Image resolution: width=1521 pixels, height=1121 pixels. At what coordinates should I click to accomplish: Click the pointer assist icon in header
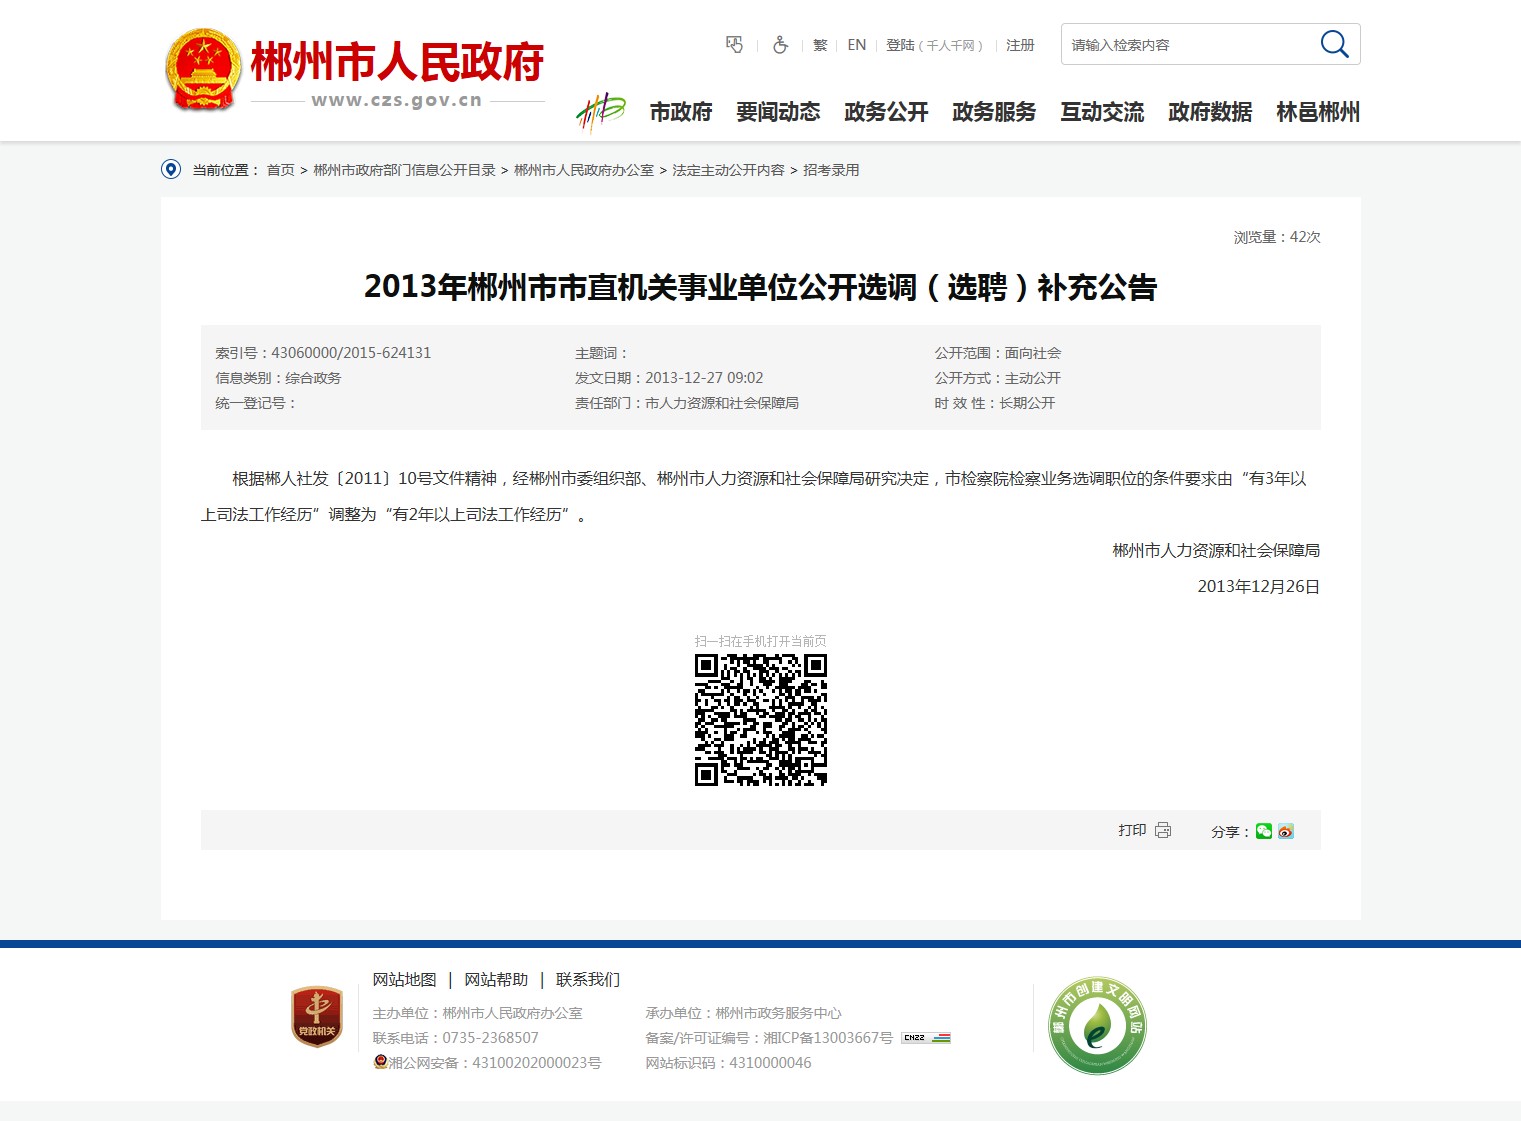click(x=734, y=45)
